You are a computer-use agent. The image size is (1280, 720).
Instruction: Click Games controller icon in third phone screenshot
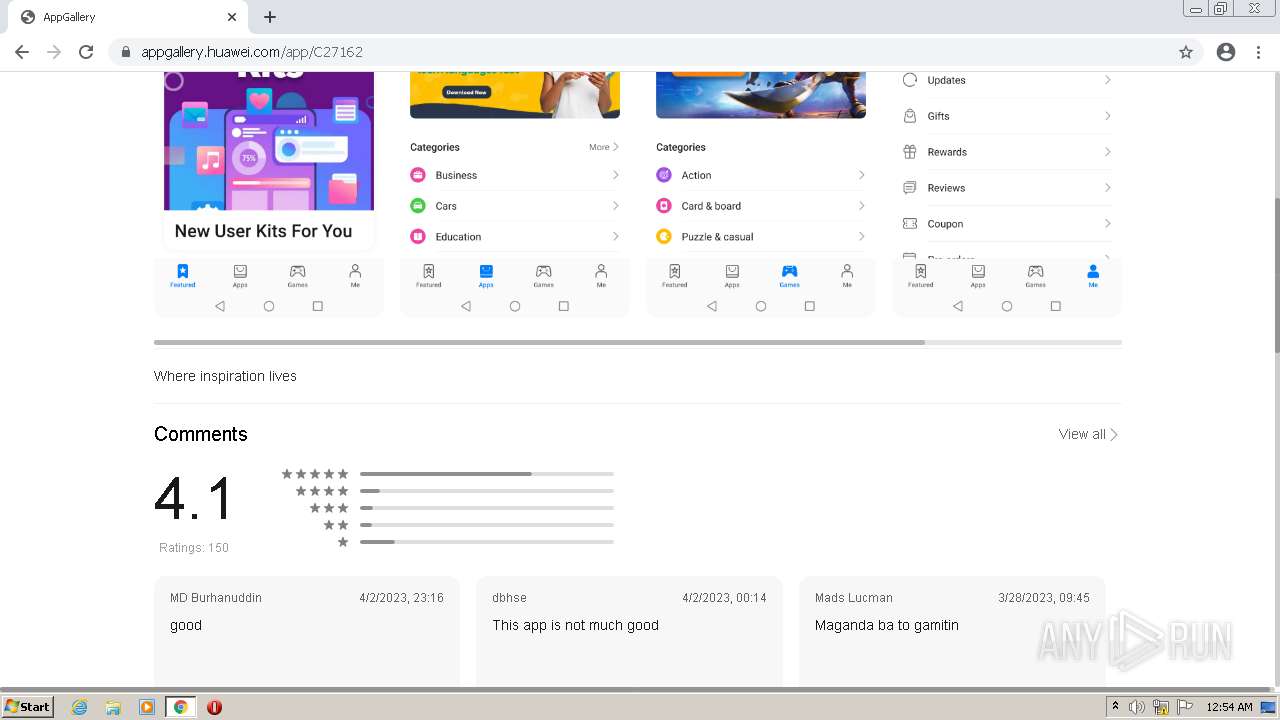click(x=789, y=271)
